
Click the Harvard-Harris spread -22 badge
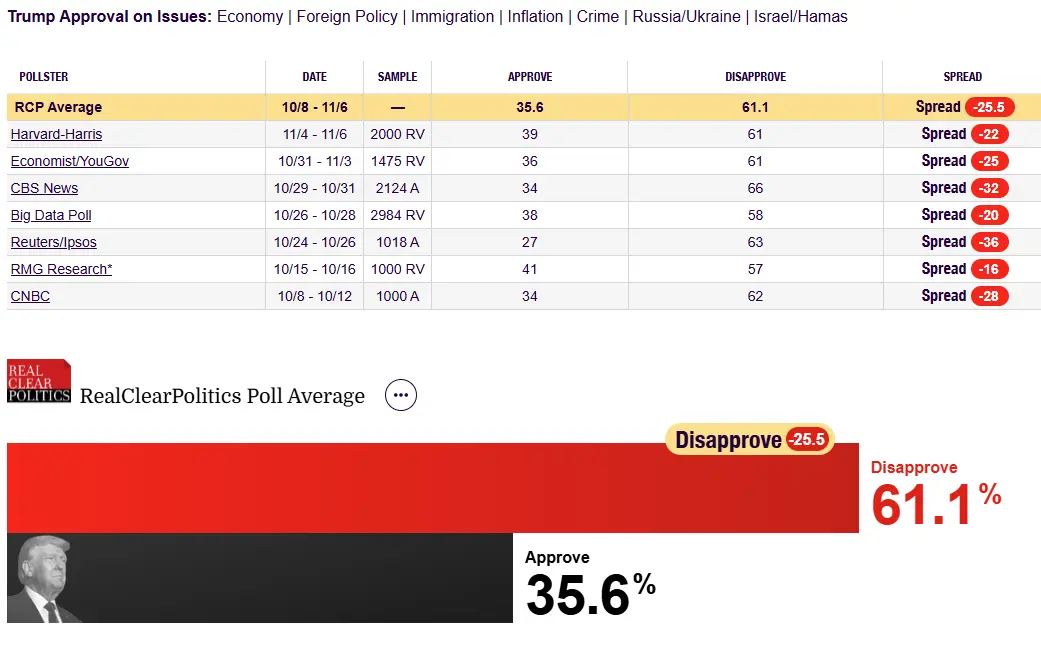coord(988,134)
